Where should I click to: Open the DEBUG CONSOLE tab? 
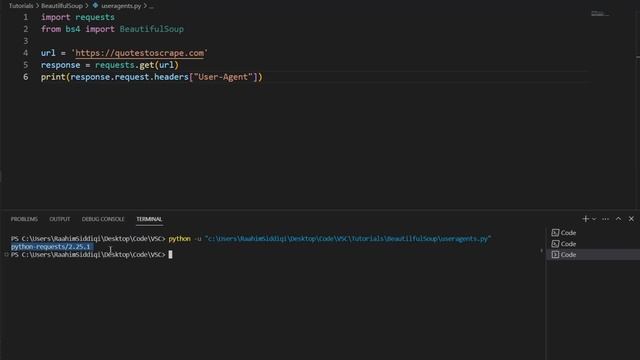point(103,219)
